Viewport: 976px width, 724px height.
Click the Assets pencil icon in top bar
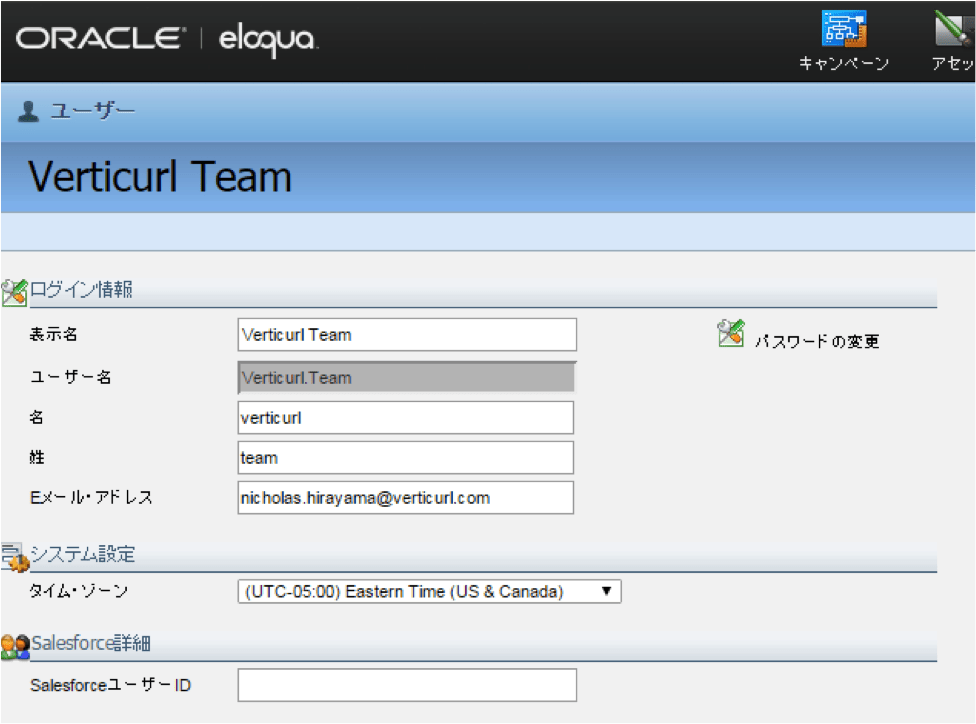(x=954, y=29)
